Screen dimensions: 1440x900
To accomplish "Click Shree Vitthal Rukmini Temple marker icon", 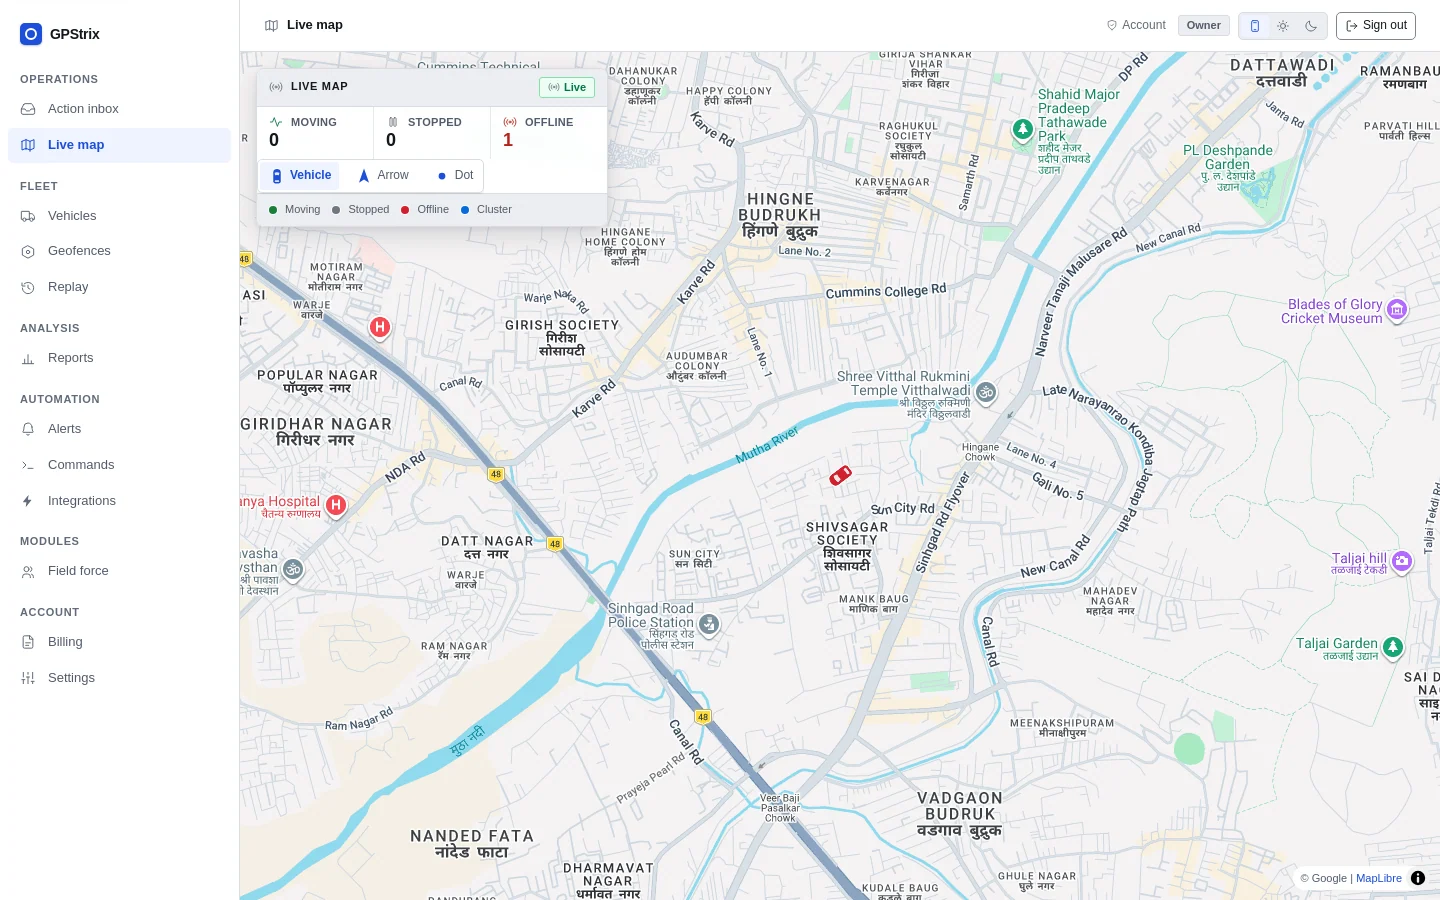I will click(986, 392).
